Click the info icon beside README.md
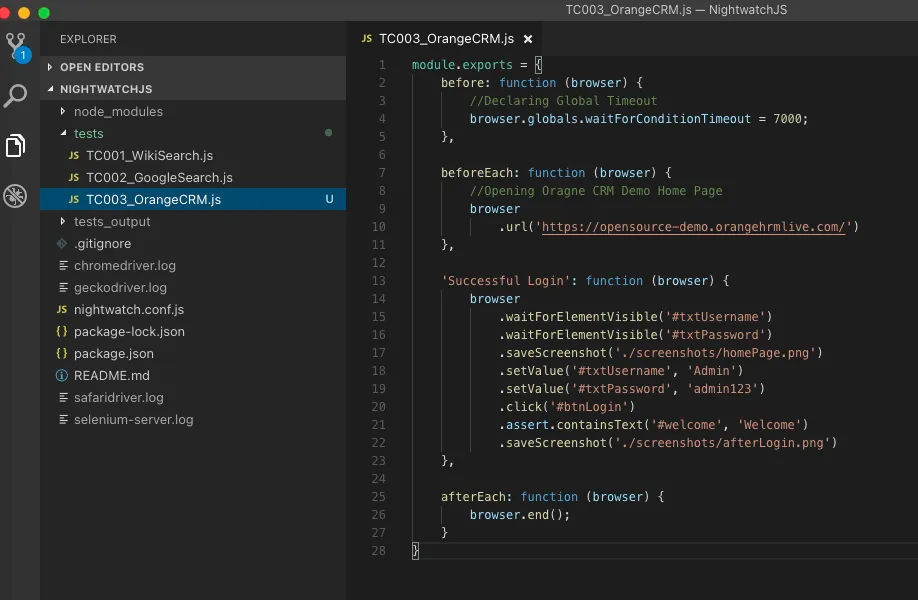The width and height of the screenshot is (918, 600). tap(61, 376)
